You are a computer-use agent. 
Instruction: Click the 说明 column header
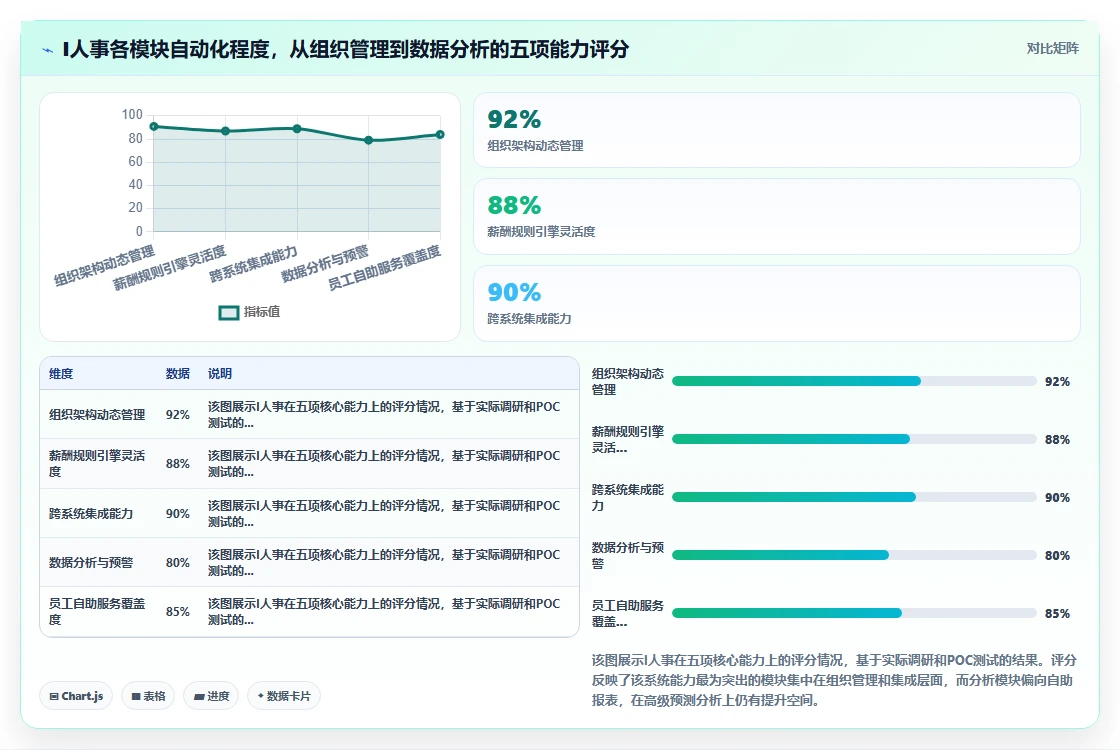[x=220, y=374]
